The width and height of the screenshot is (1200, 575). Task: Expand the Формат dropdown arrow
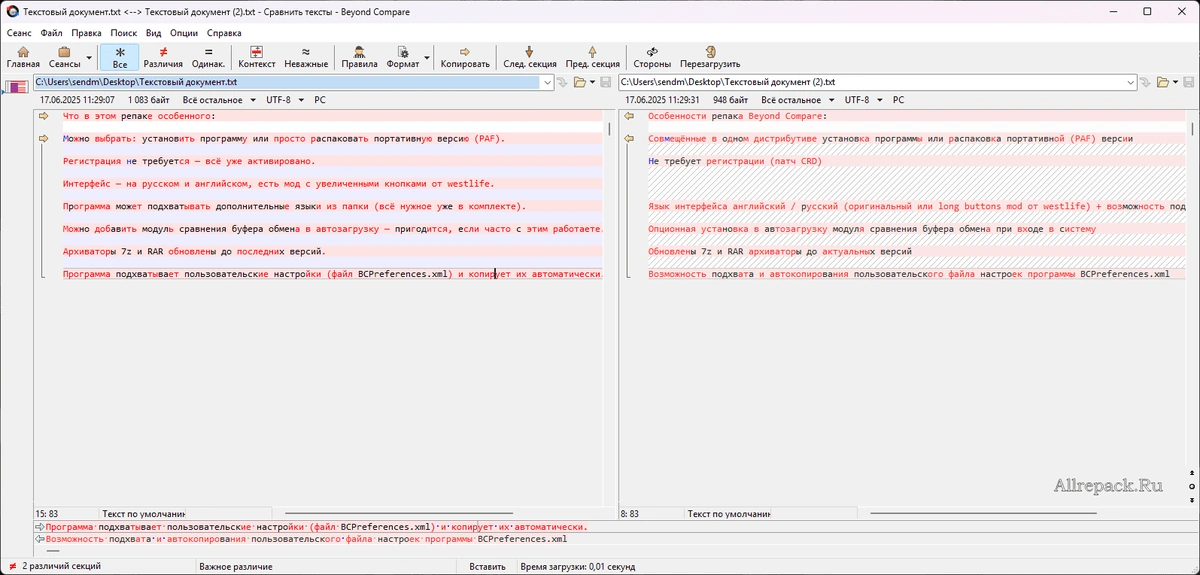[427, 57]
